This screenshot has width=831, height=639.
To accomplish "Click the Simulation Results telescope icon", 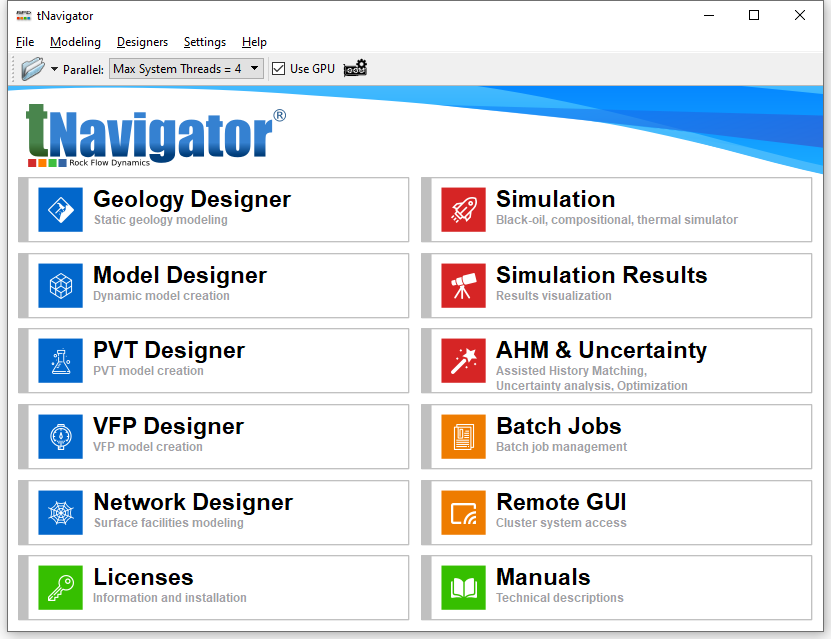I will click(463, 286).
